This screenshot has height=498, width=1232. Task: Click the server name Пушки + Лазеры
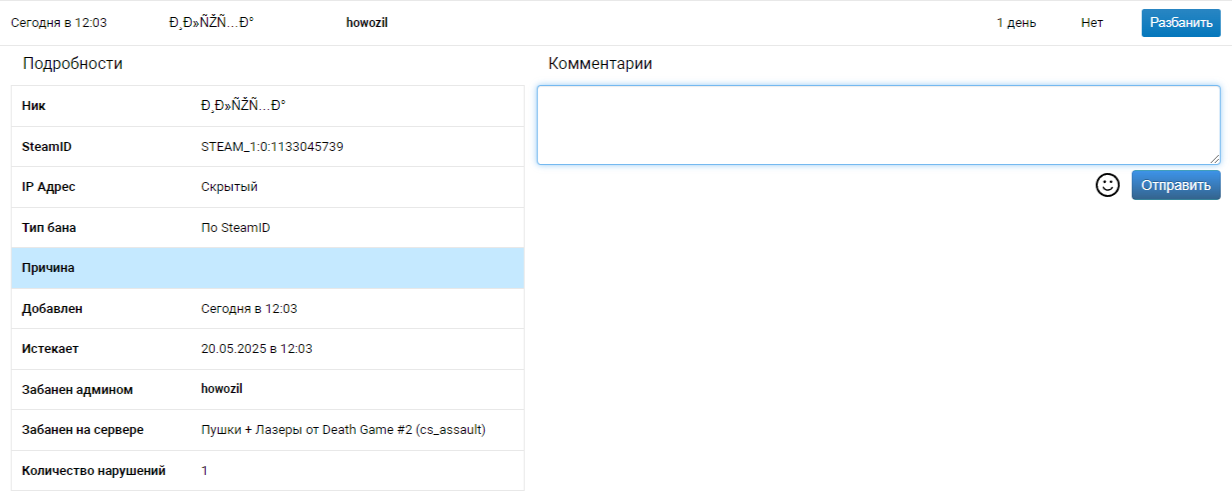click(x=343, y=430)
